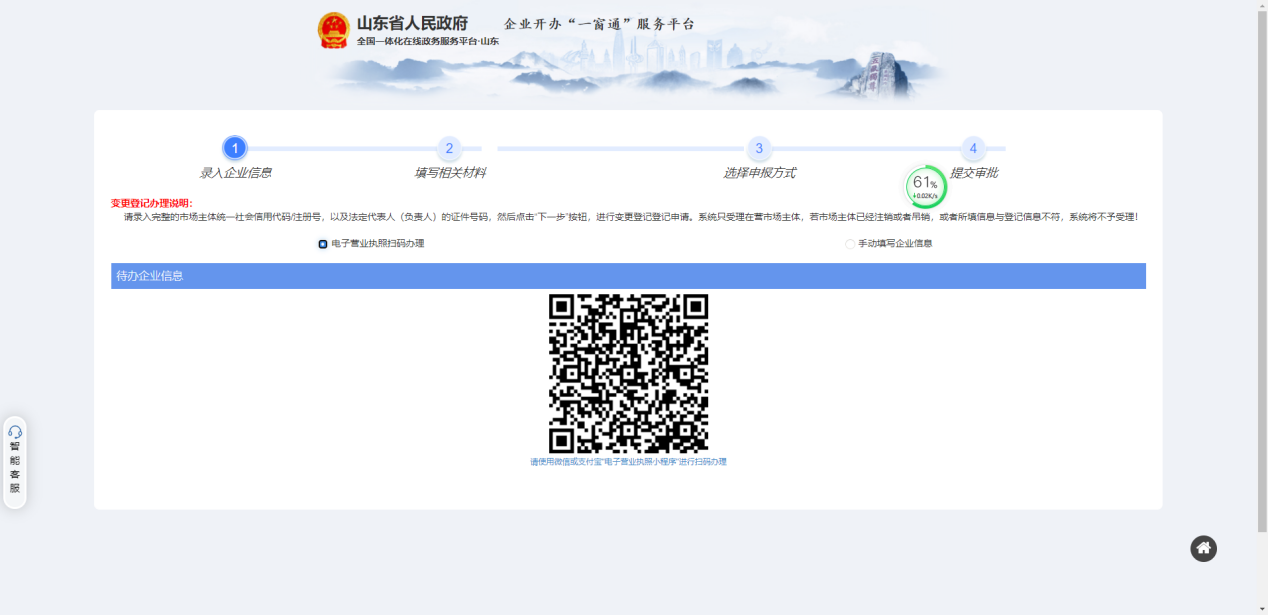Click 全国一体化在线政务服务平台·山东 subtitle
Image resolution: width=1268 pixels, height=615 pixels.
(x=428, y=41)
